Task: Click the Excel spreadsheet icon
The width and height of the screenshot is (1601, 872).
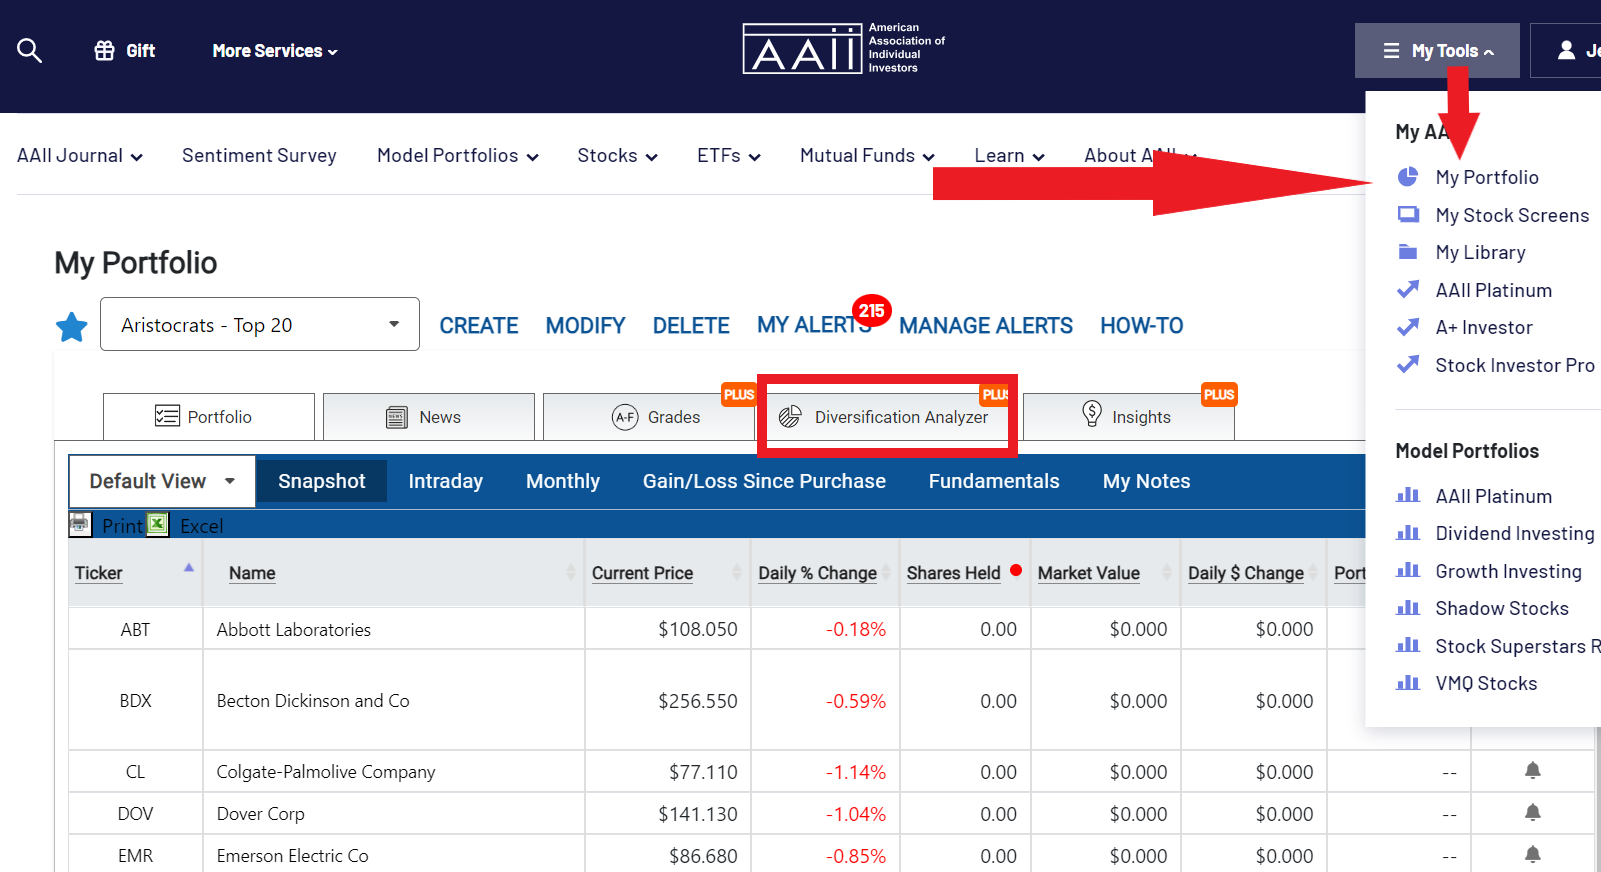Action: point(158,523)
